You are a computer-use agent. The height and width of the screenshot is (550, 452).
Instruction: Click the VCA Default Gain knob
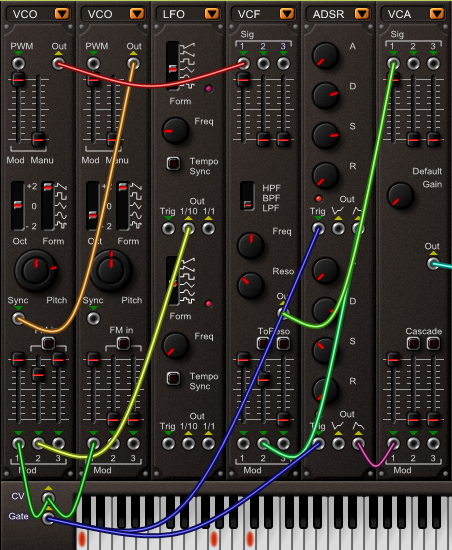pos(400,196)
